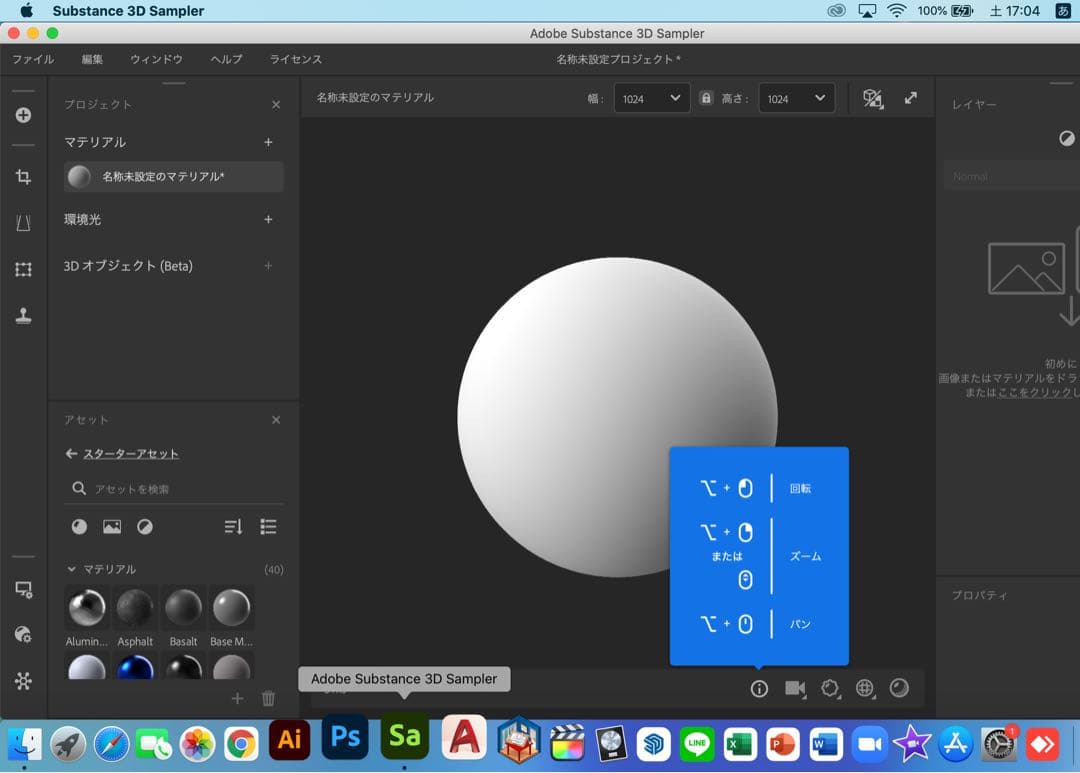
Task: Add a new material with plus button
Action: (x=268, y=142)
